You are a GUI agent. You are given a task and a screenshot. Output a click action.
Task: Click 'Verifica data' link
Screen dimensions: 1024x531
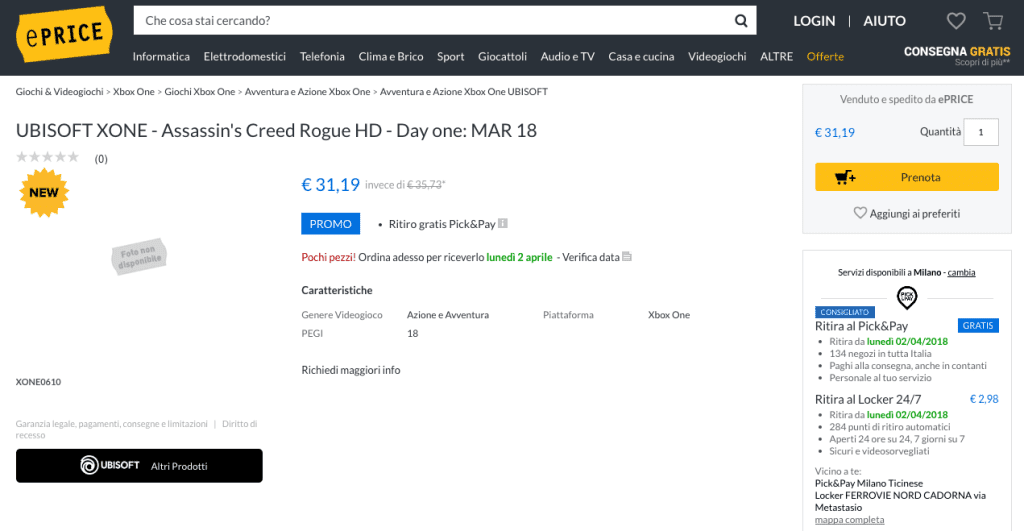pyautogui.click(x=591, y=257)
